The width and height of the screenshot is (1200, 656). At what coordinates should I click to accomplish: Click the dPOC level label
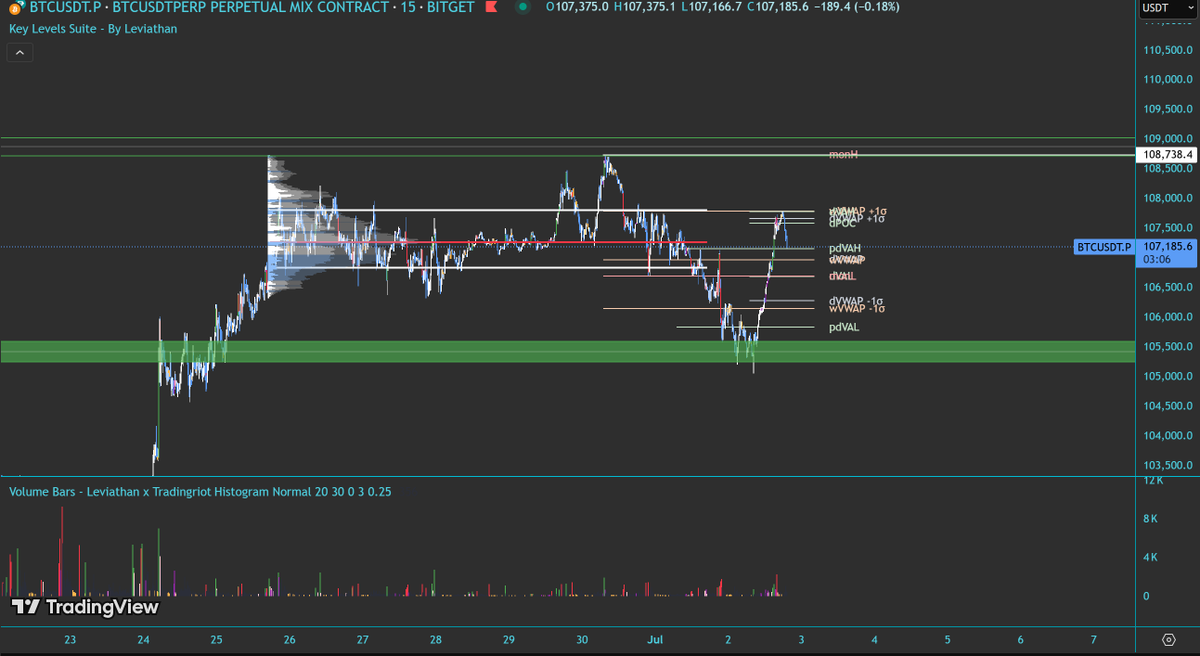point(842,225)
